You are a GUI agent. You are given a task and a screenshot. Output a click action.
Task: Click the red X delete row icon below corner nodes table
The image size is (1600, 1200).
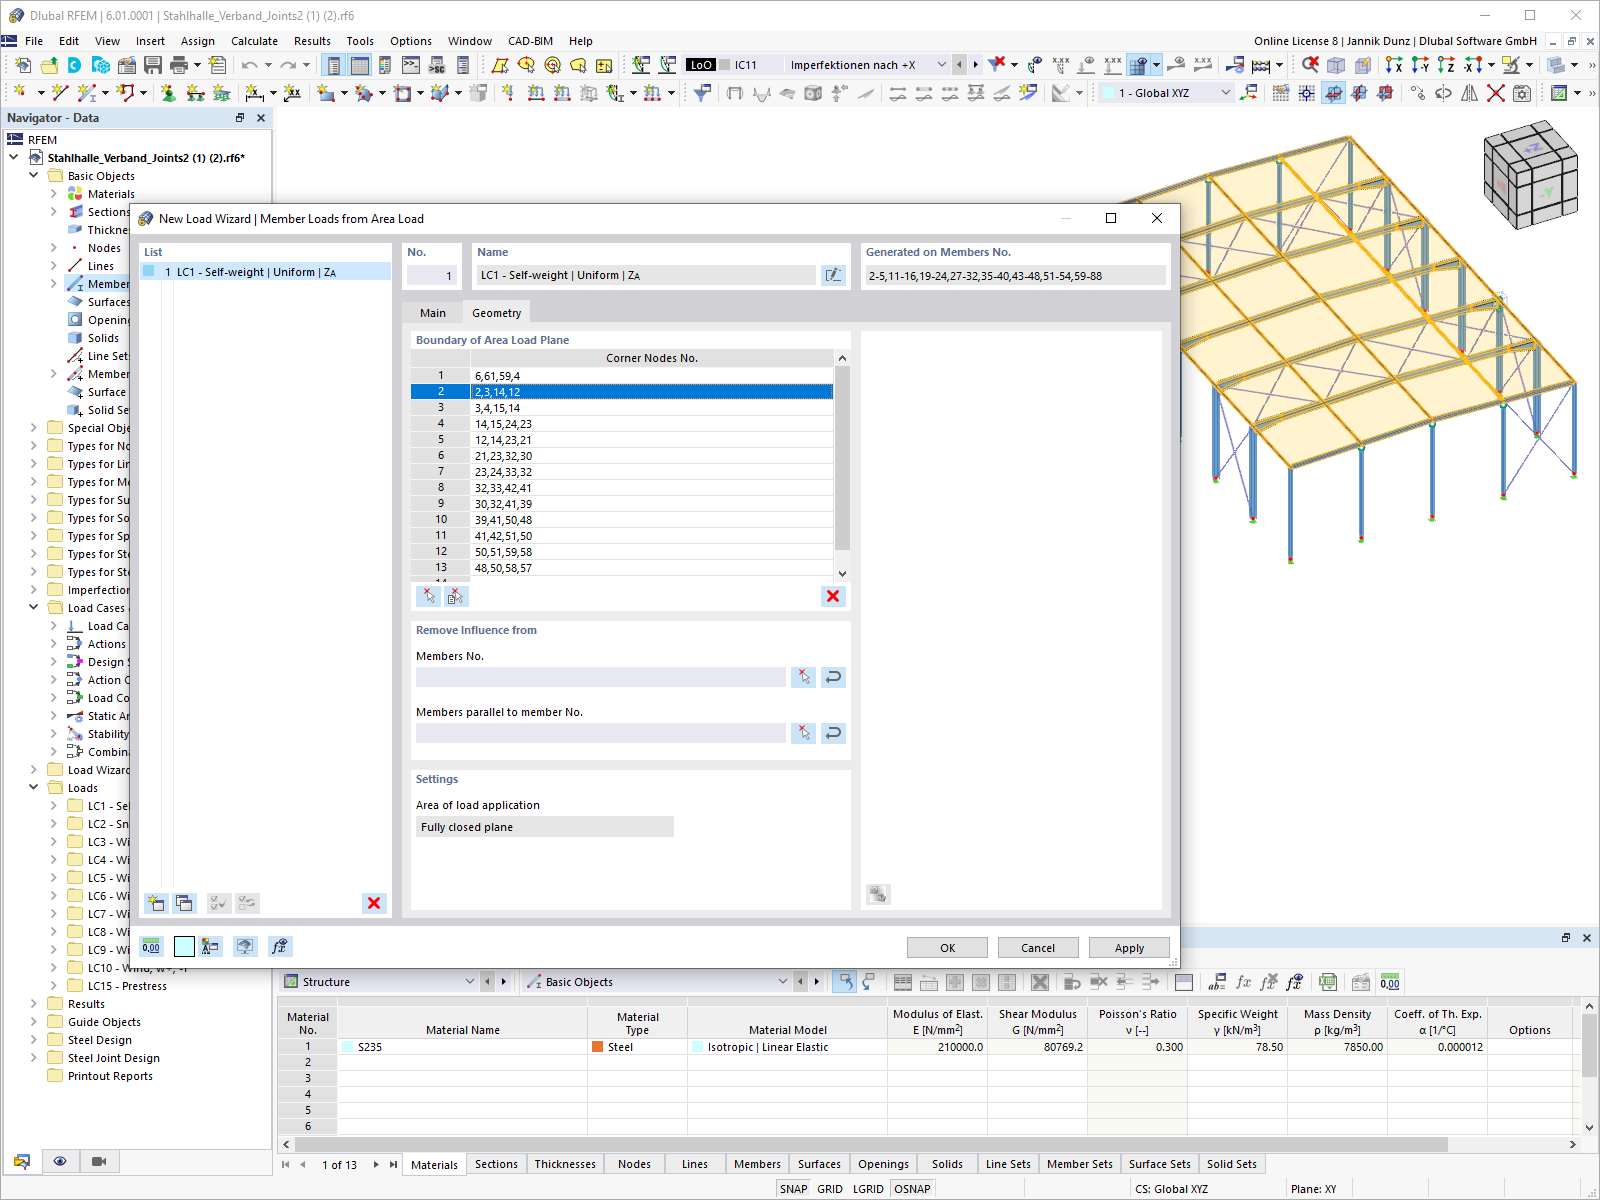pos(833,596)
